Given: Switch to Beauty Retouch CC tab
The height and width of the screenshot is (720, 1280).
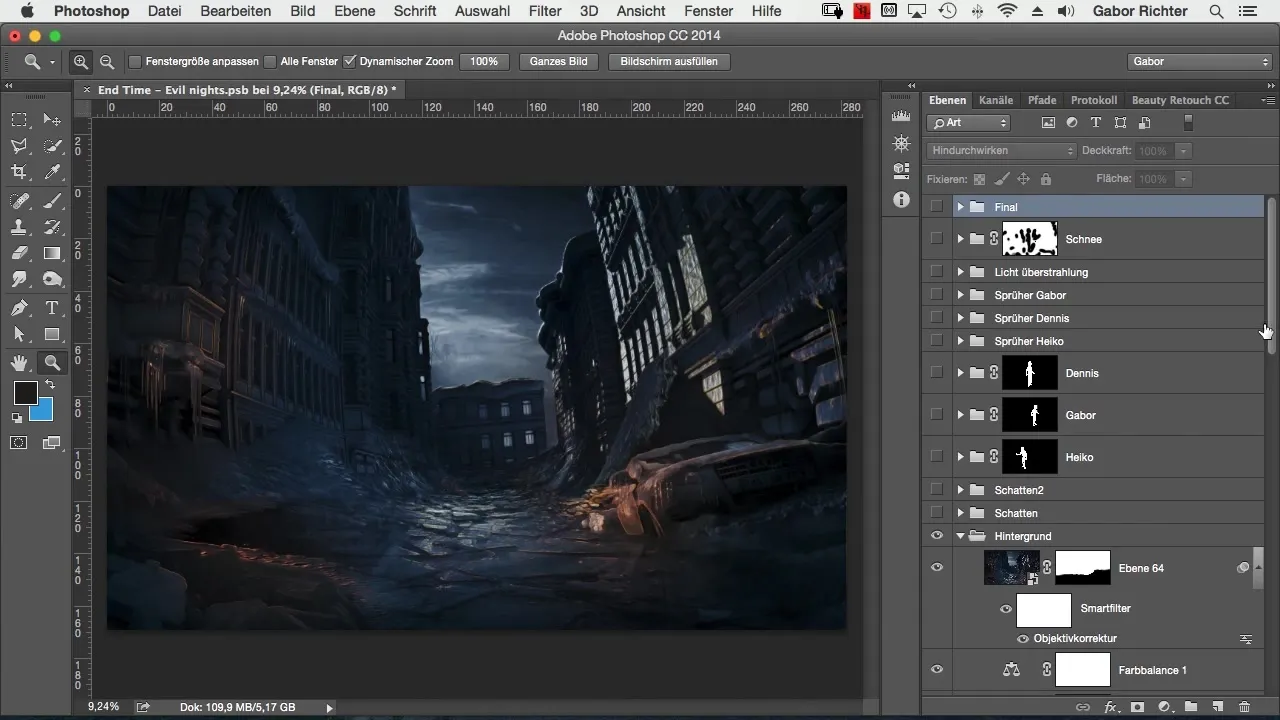Looking at the screenshot, I should [x=1180, y=100].
